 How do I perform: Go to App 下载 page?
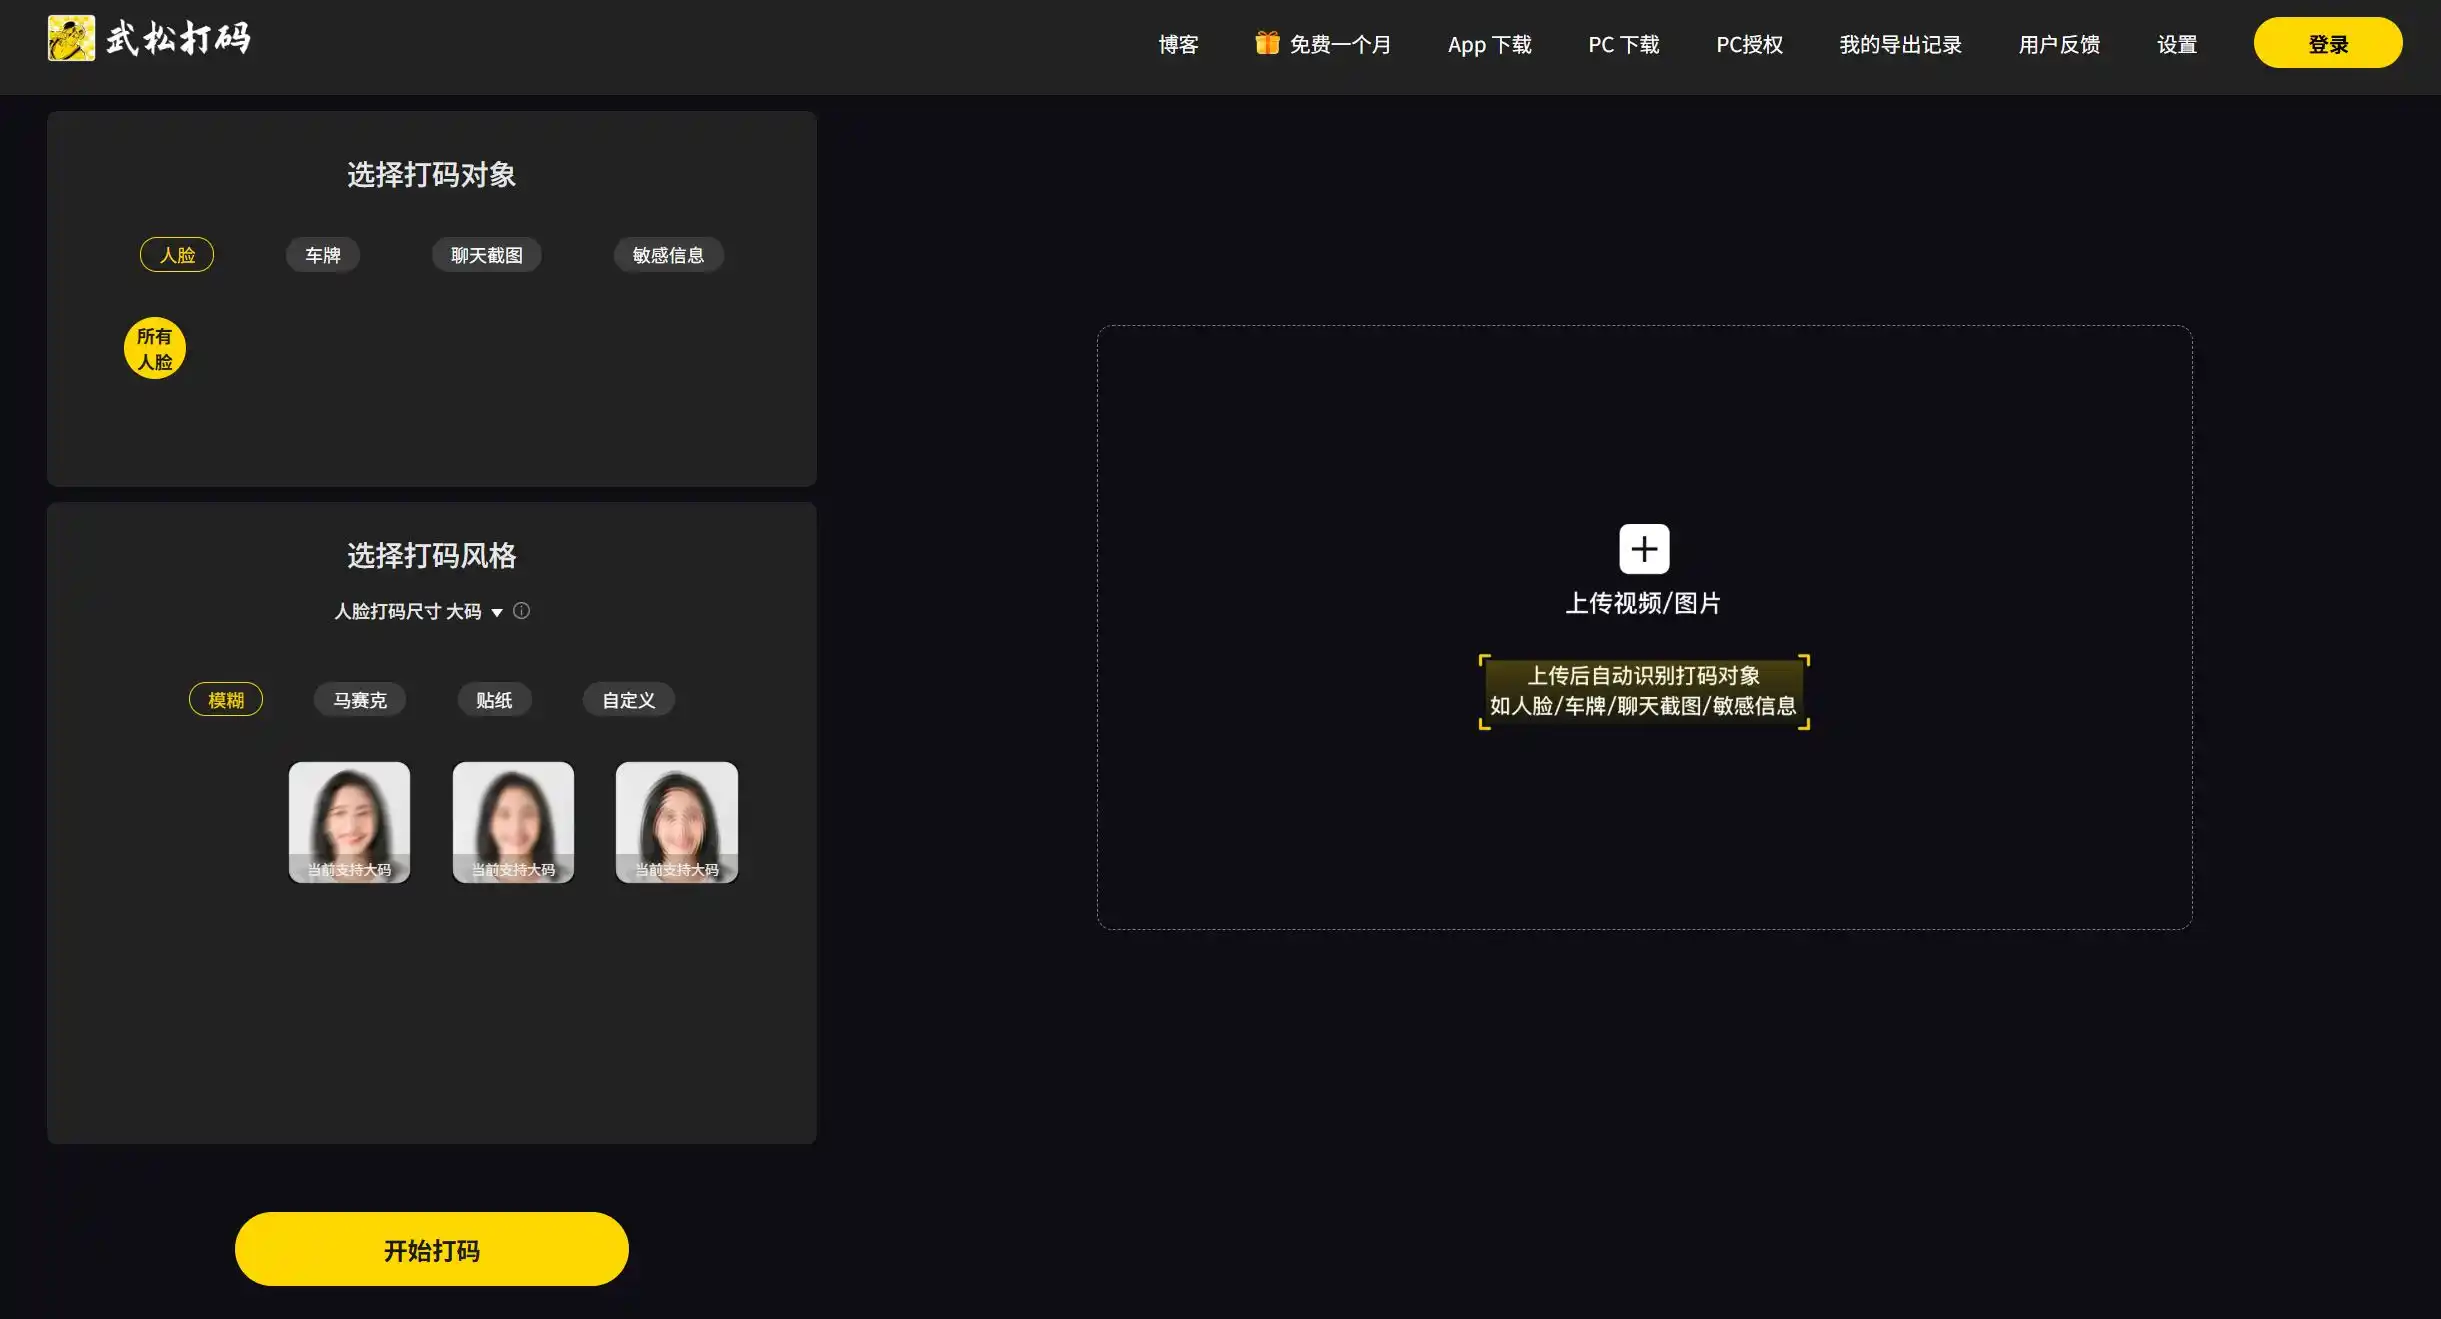[x=1489, y=44]
